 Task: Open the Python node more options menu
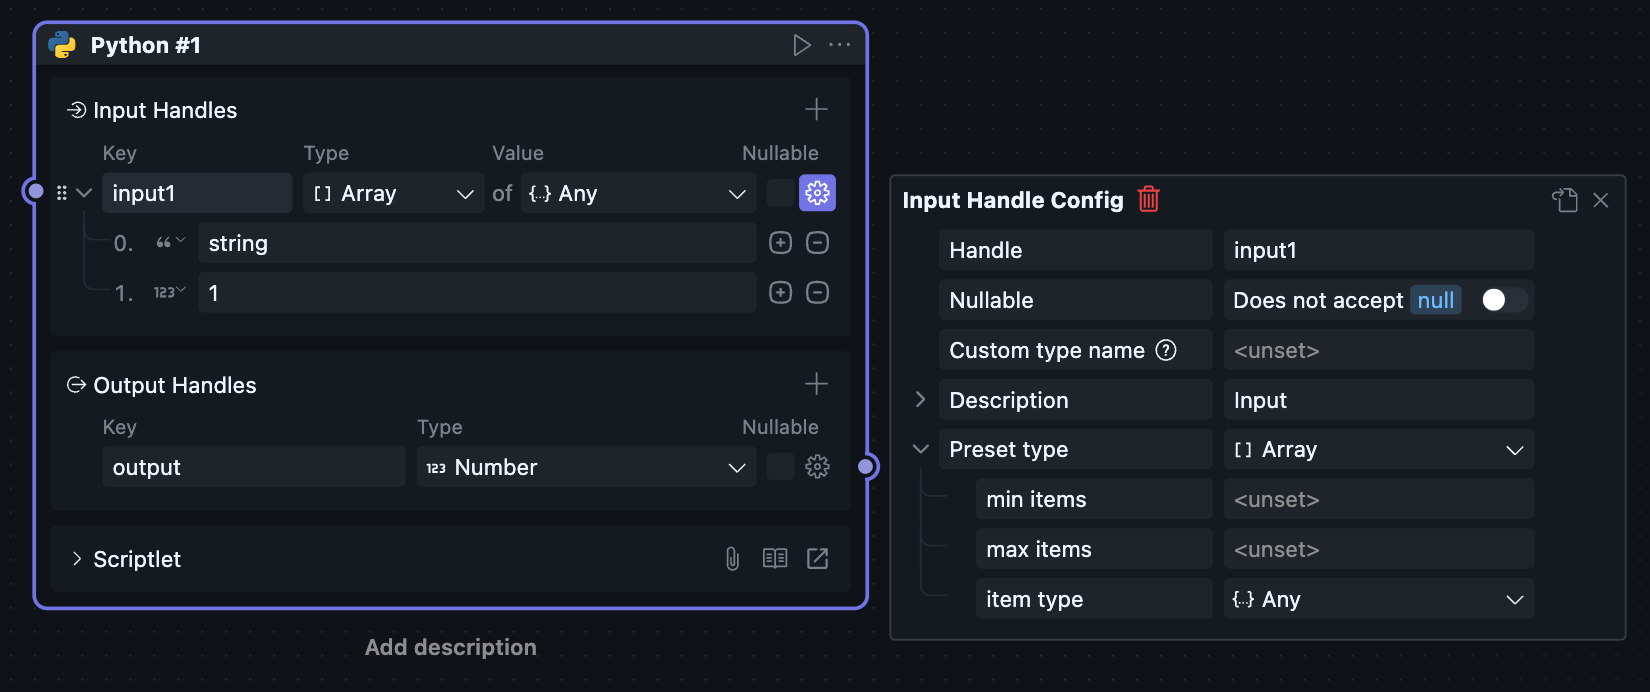pyautogui.click(x=840, y=45)
